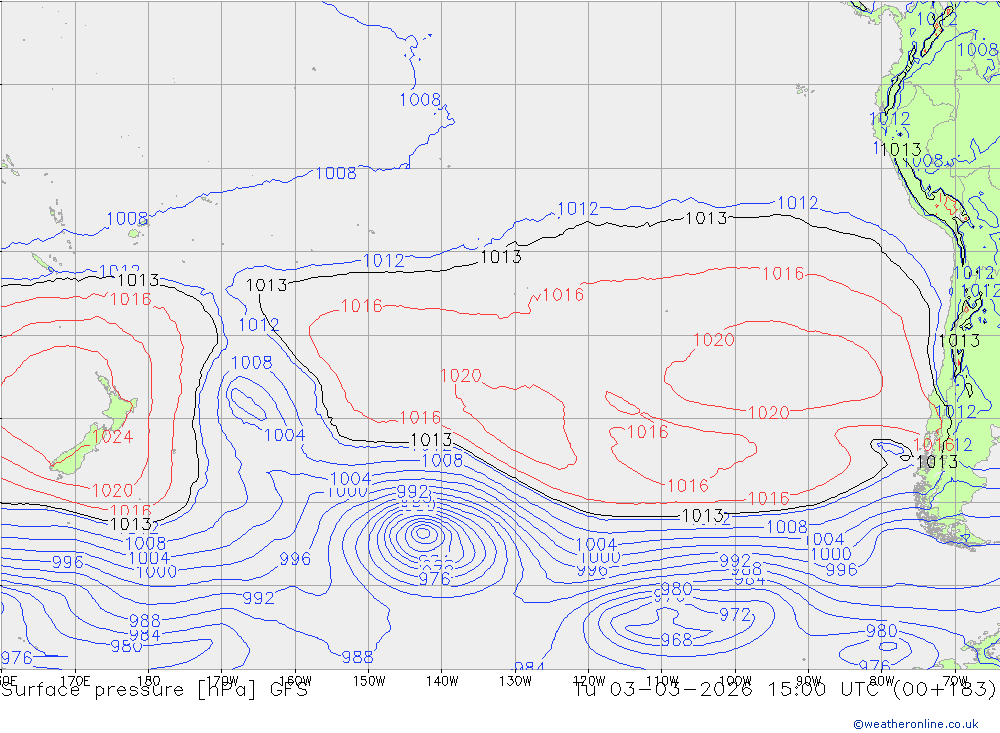Click the 170W longitude label

[222, 681]
